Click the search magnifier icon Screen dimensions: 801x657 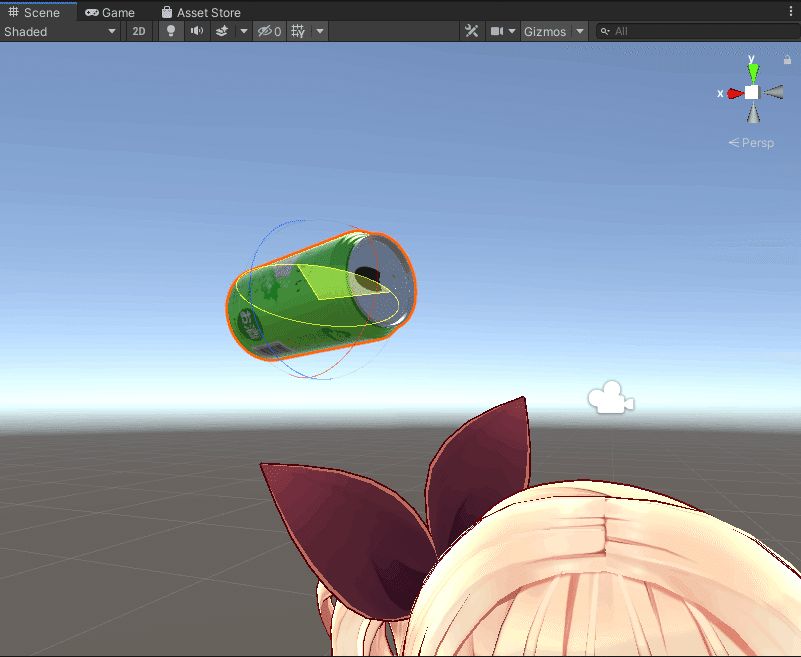(x=605, y=32)
